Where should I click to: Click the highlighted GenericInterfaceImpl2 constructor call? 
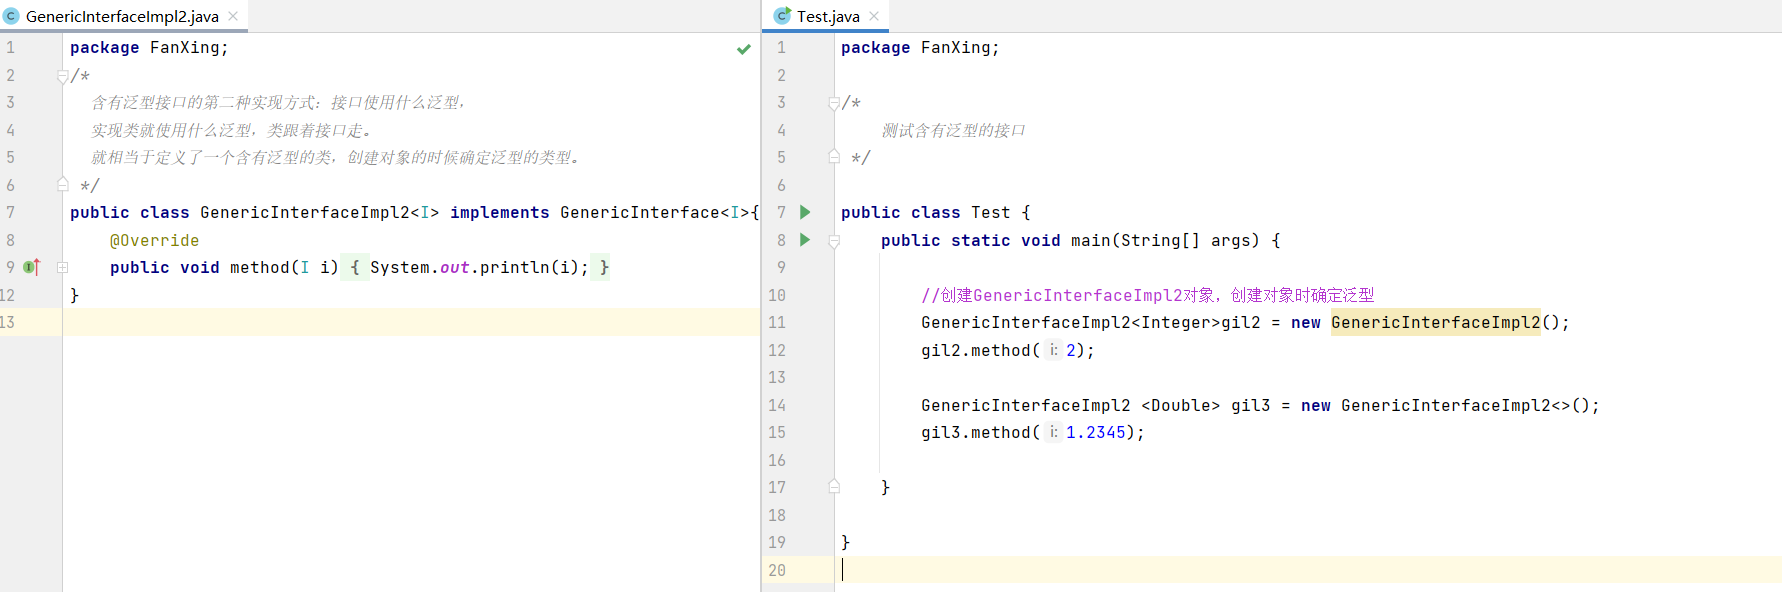(x=1436, y=322)
